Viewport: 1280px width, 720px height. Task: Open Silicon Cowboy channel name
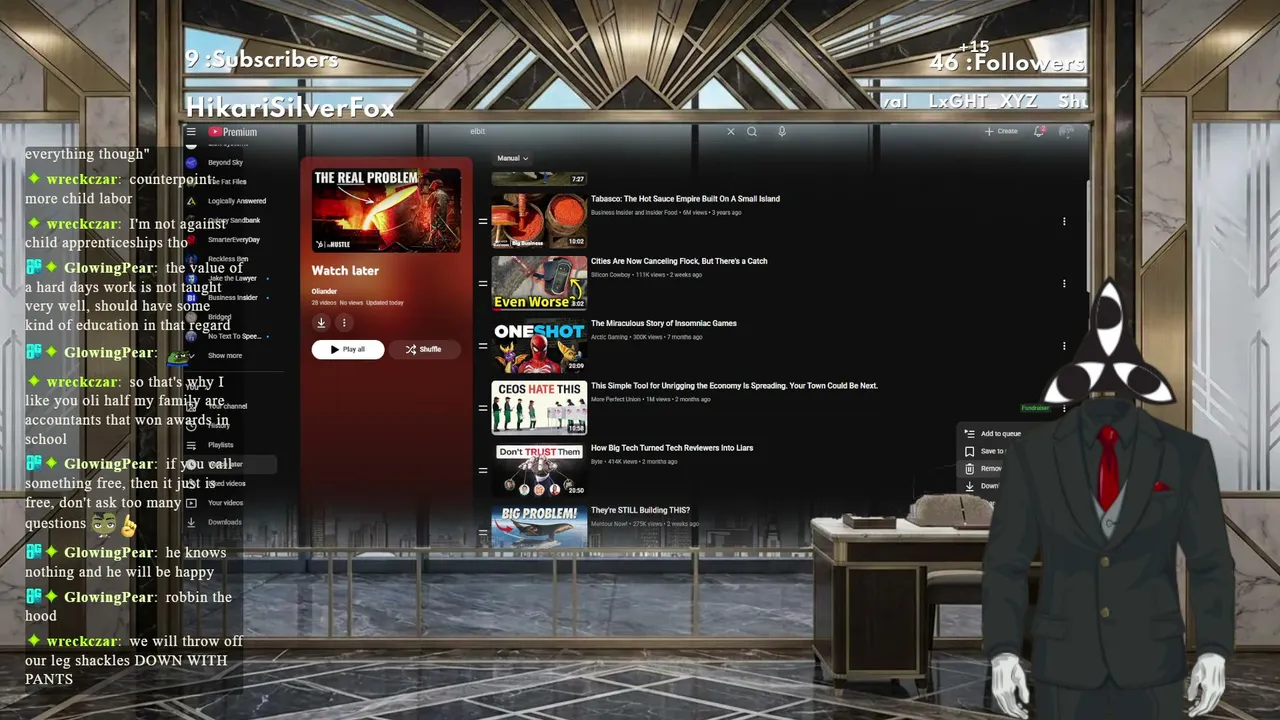pos(611,275)
